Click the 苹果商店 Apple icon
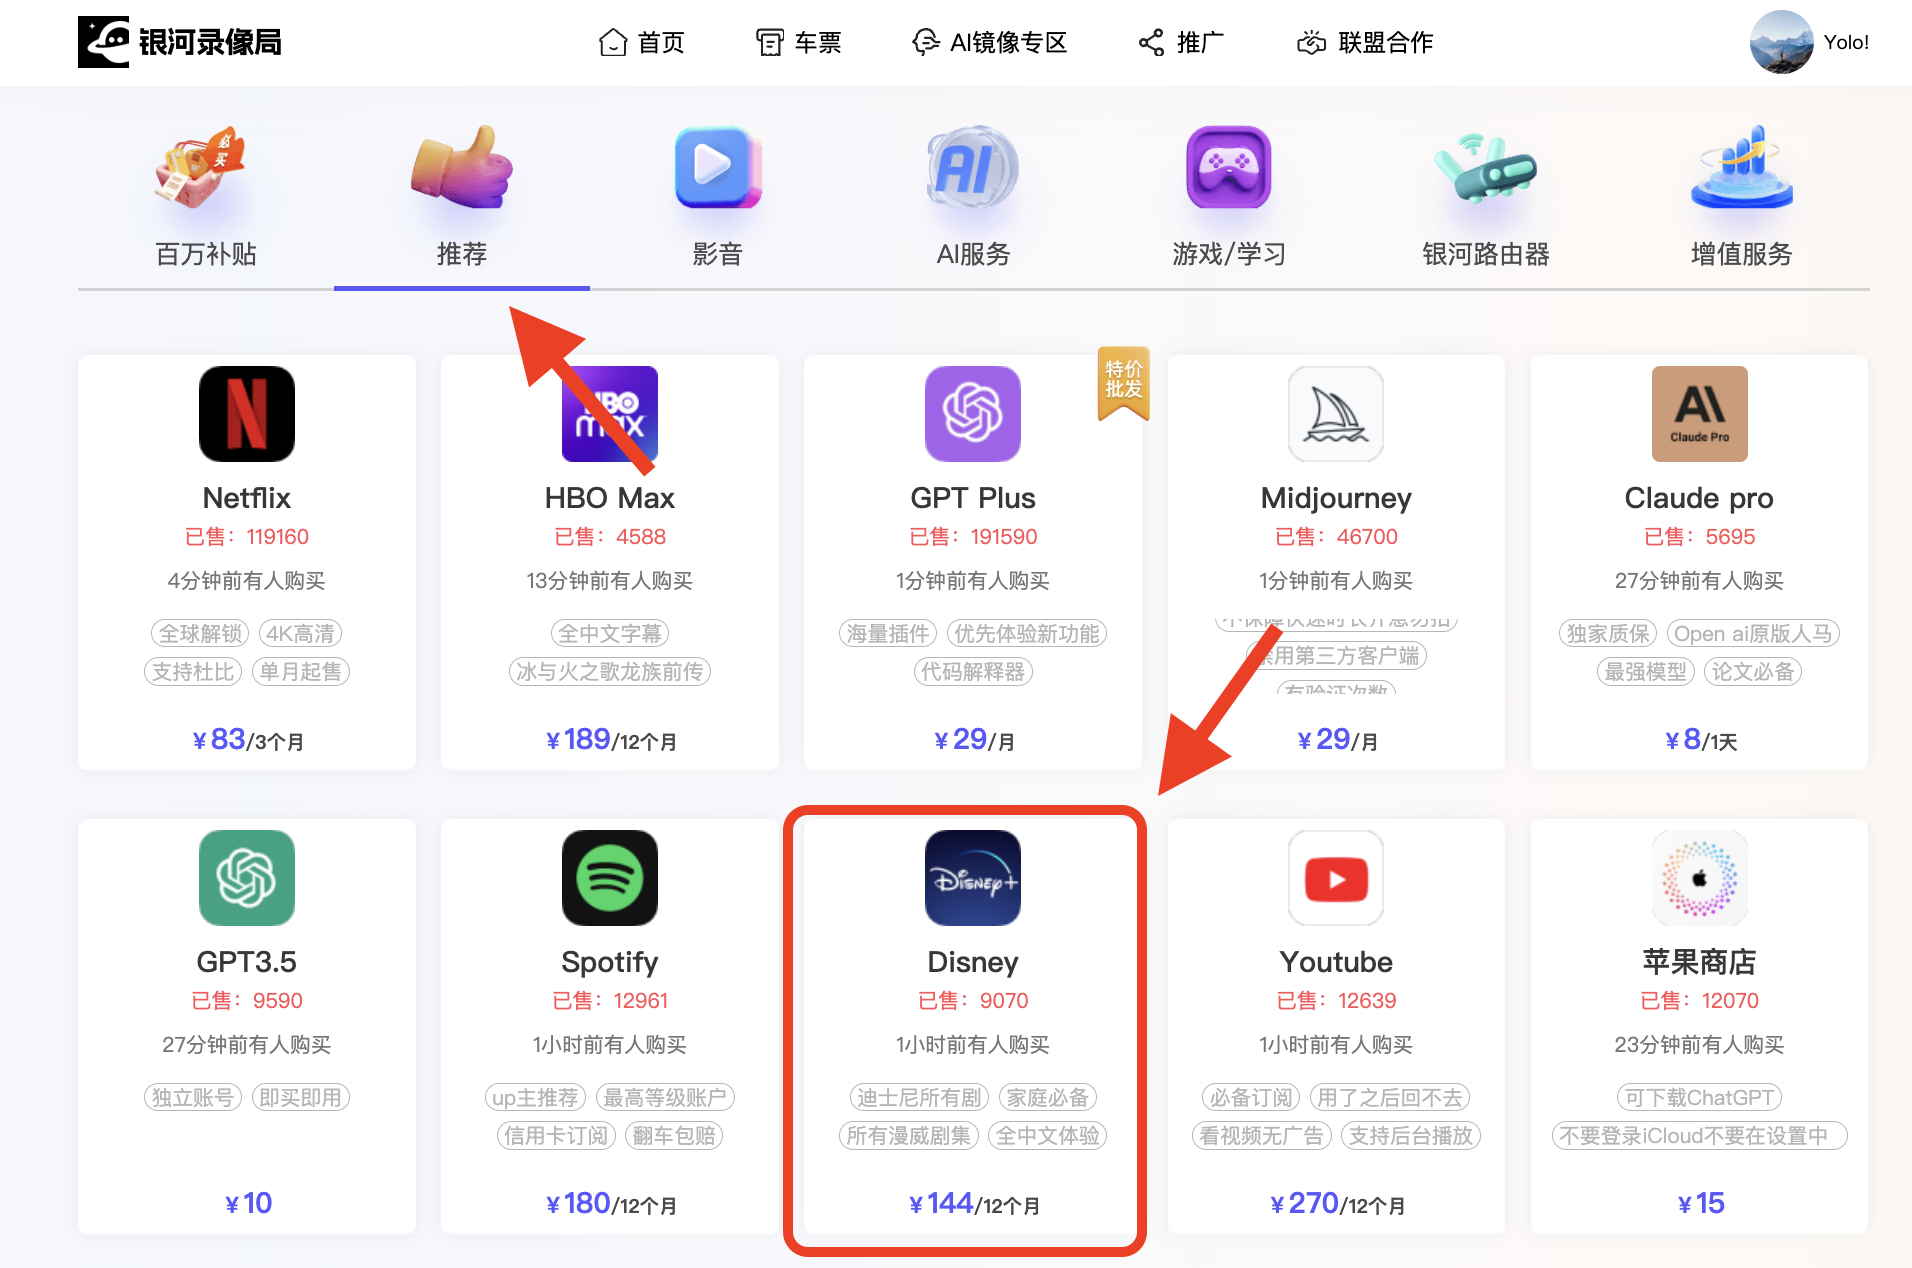 (x=1699, y=878)
